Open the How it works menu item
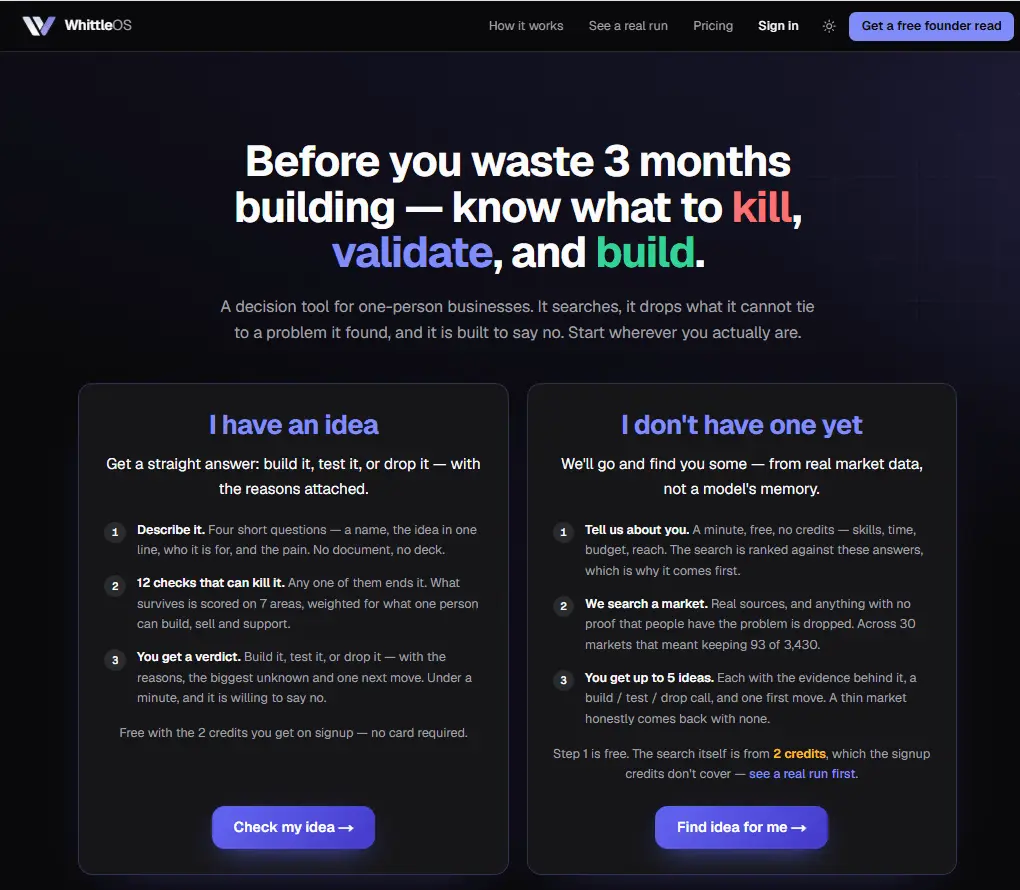The height and width of the screenshot is (890, 1020). (526, 26)
